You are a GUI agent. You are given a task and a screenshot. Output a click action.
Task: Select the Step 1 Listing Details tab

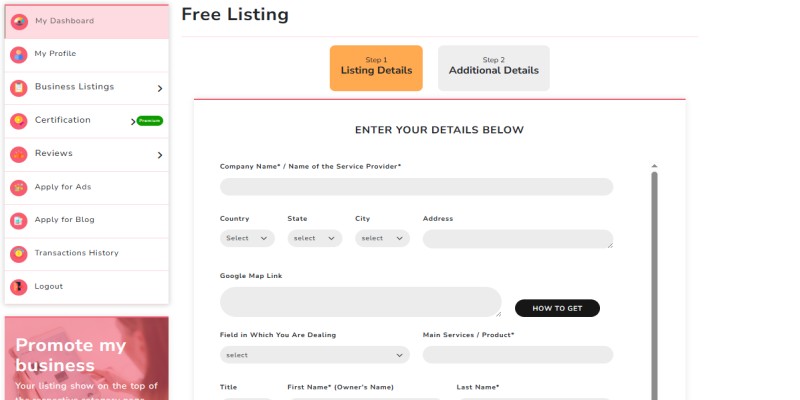(x=376, y=68)
